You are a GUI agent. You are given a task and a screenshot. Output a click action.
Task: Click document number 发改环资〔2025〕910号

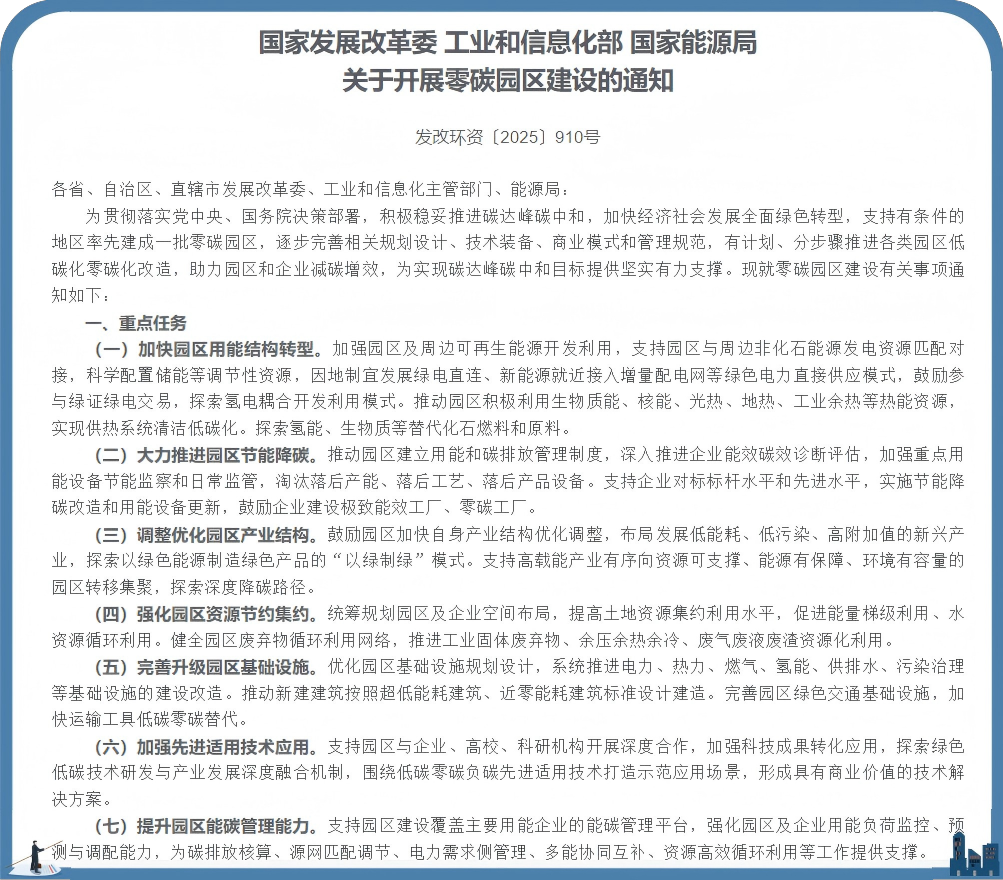point(507,137)
